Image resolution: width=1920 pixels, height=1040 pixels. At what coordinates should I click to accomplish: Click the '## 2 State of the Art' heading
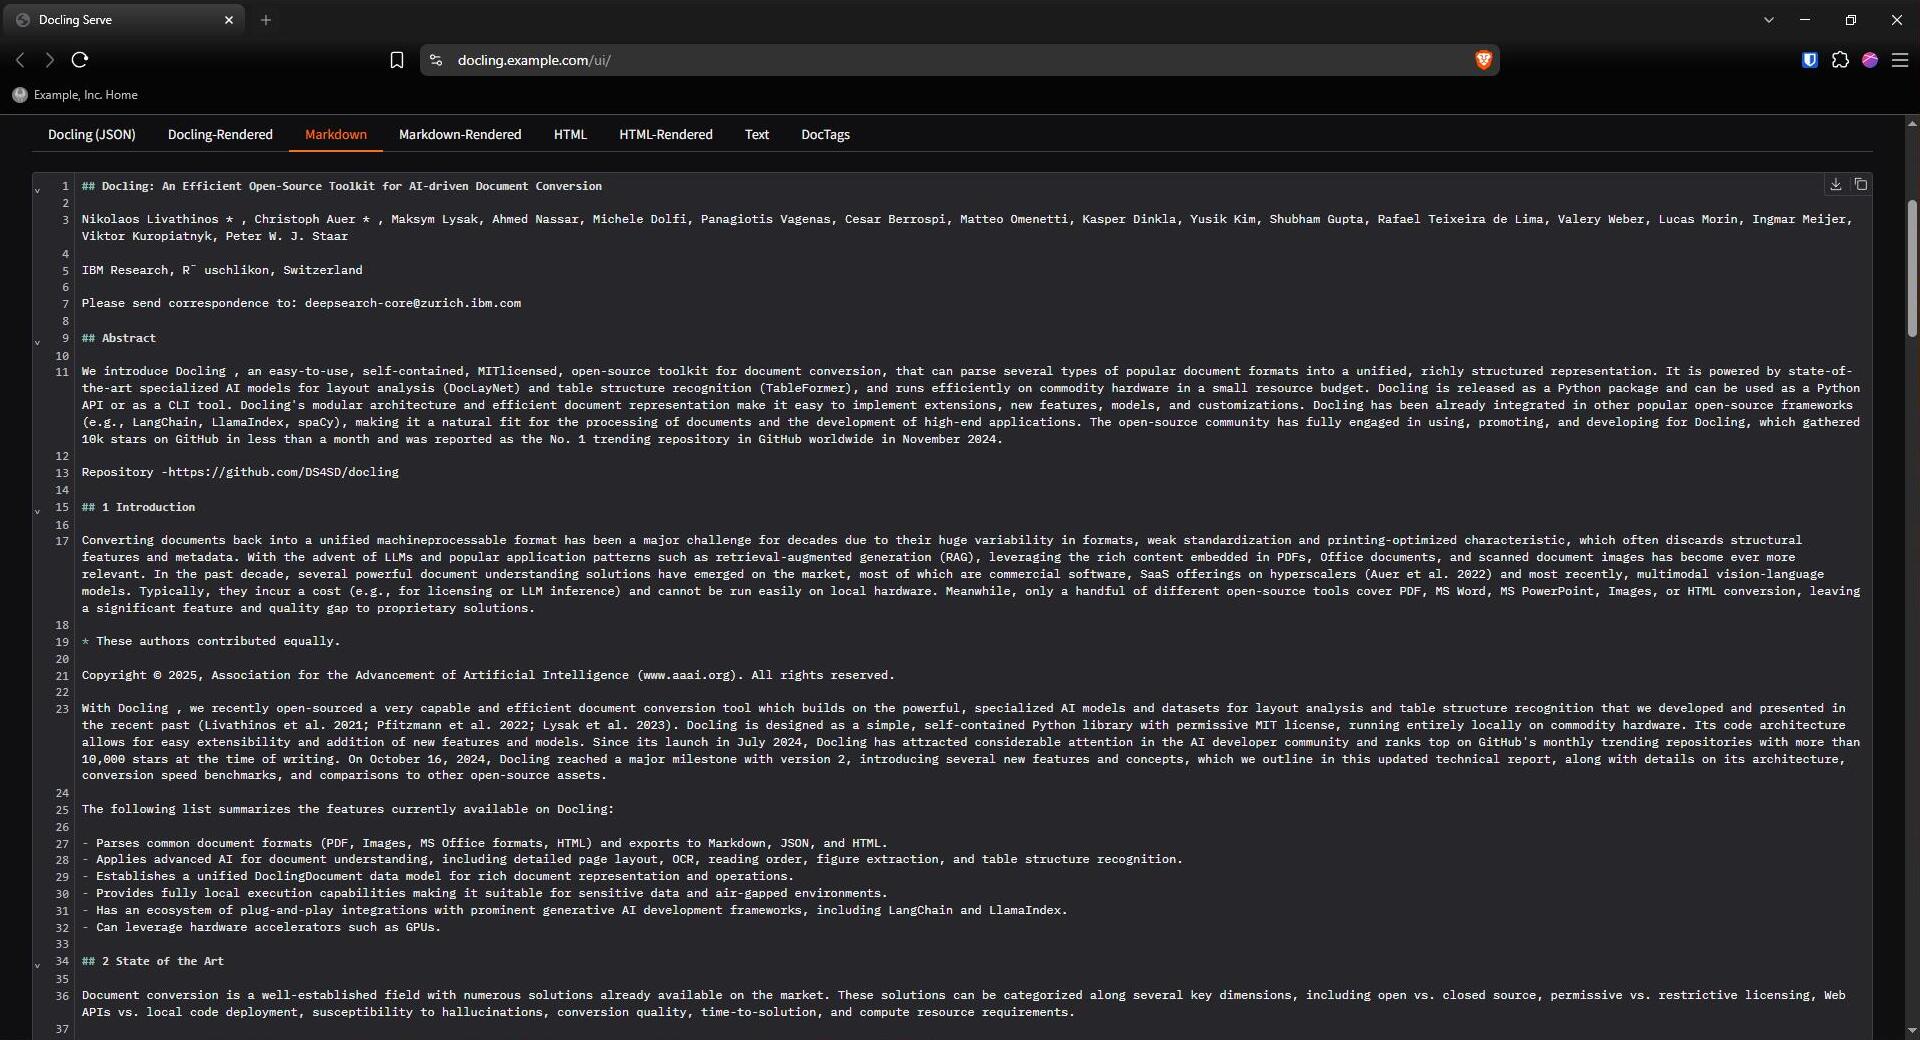pyautogui.click(x=153, y=961)
